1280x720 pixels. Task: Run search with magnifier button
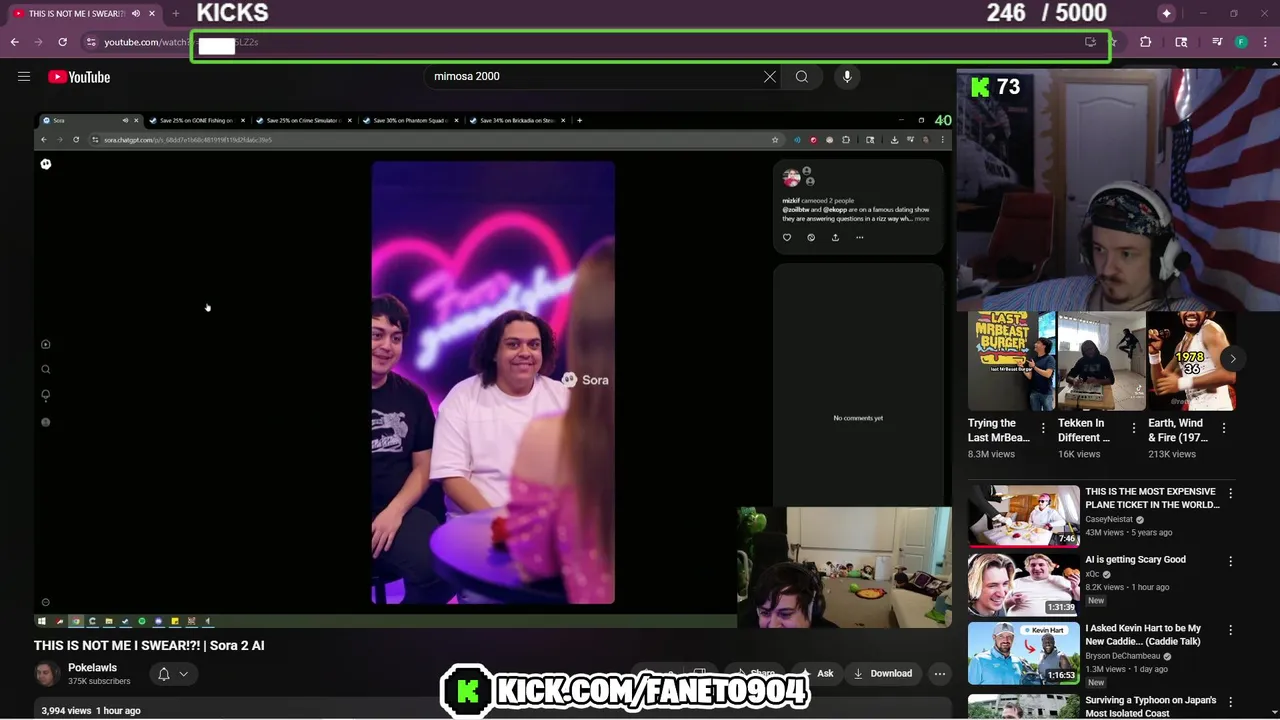click(x=802, y=76)
